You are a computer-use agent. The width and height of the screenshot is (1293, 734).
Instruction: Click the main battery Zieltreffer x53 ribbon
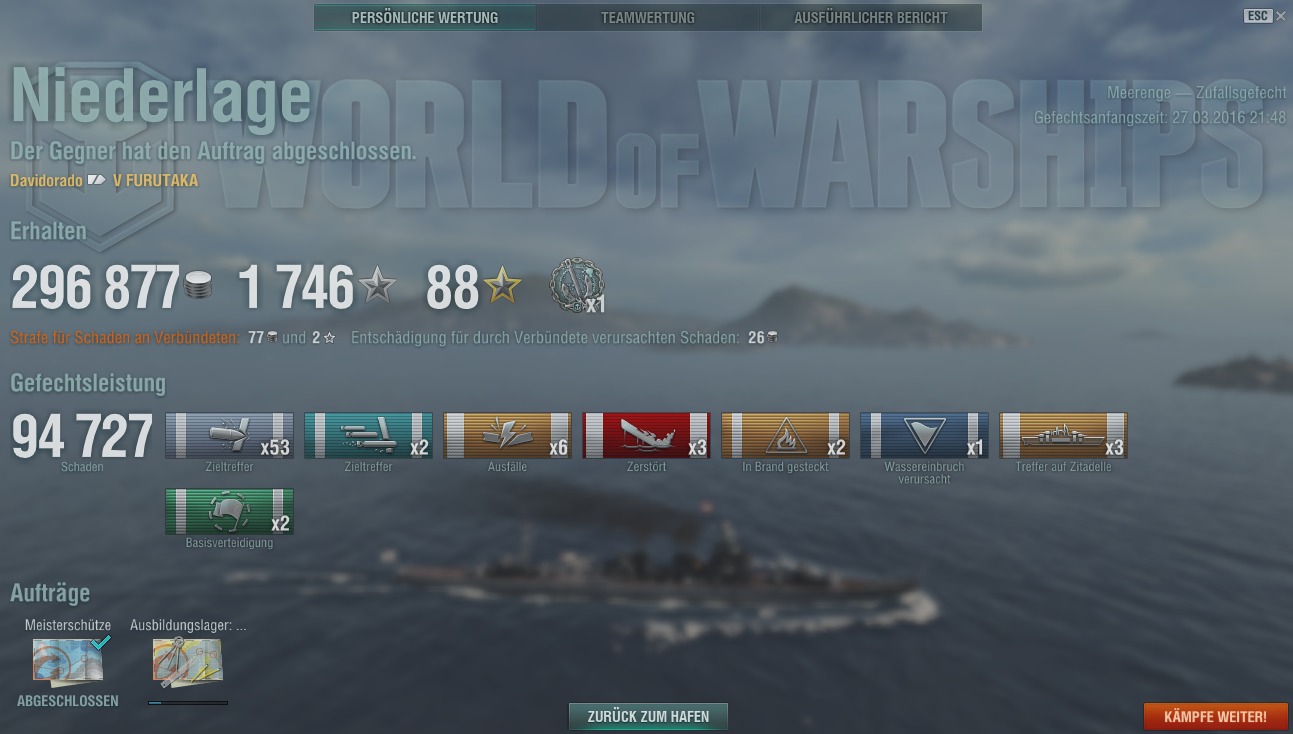tap(229, 436)
